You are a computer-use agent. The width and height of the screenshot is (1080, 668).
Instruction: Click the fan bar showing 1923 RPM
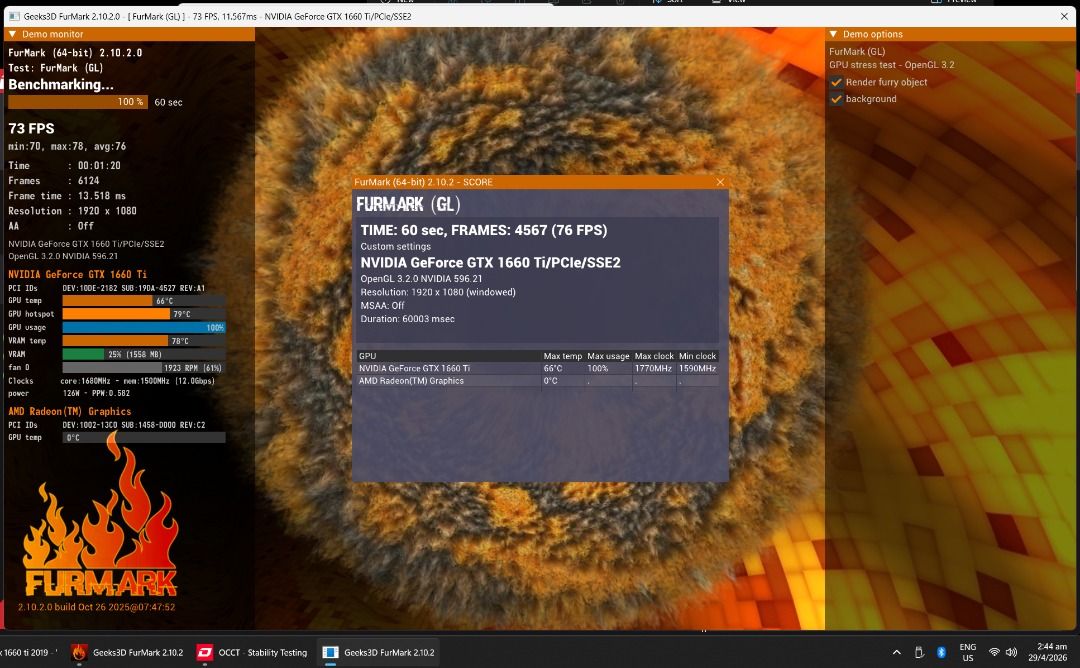[143, 368]
